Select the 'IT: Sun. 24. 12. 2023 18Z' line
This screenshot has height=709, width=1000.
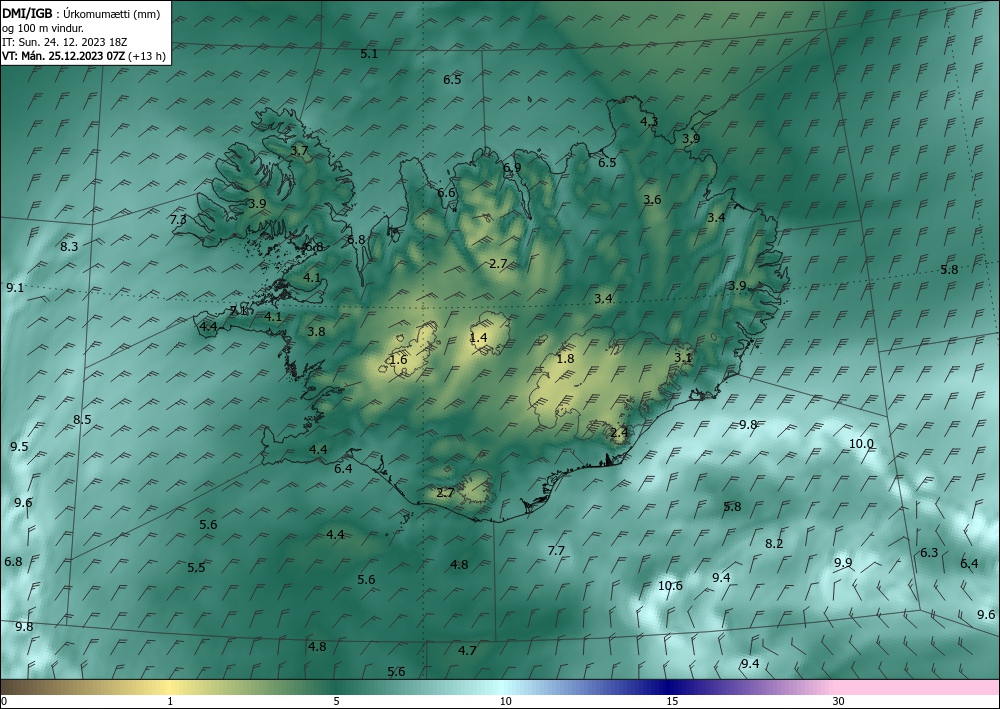pos(64,42)
